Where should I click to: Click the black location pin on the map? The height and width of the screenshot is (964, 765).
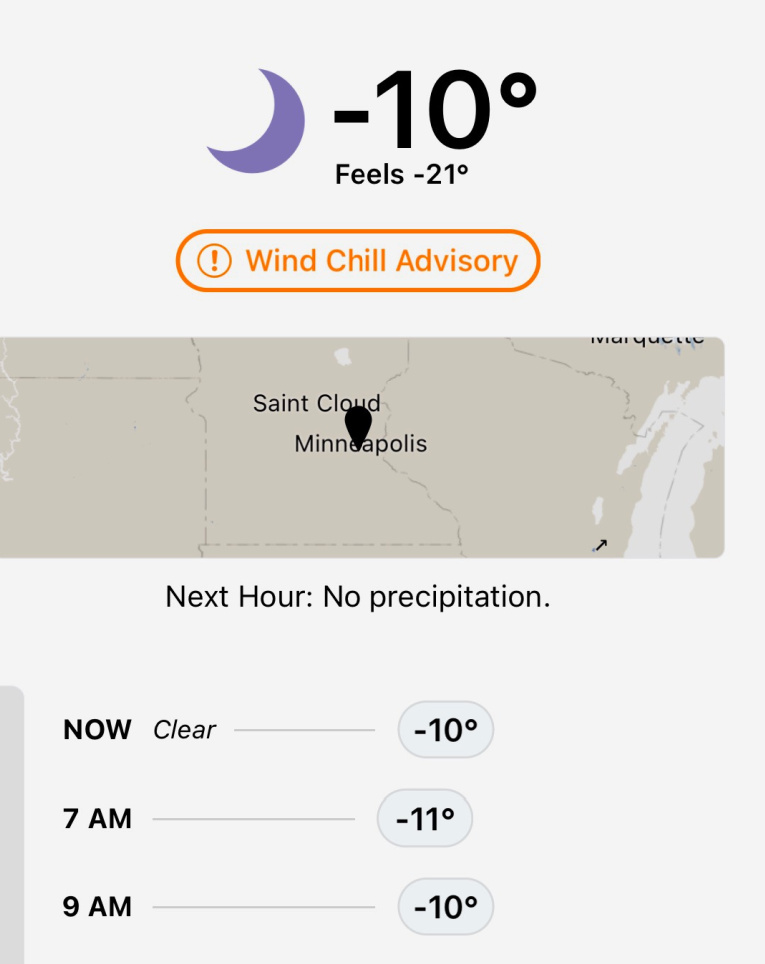[358, 425]
